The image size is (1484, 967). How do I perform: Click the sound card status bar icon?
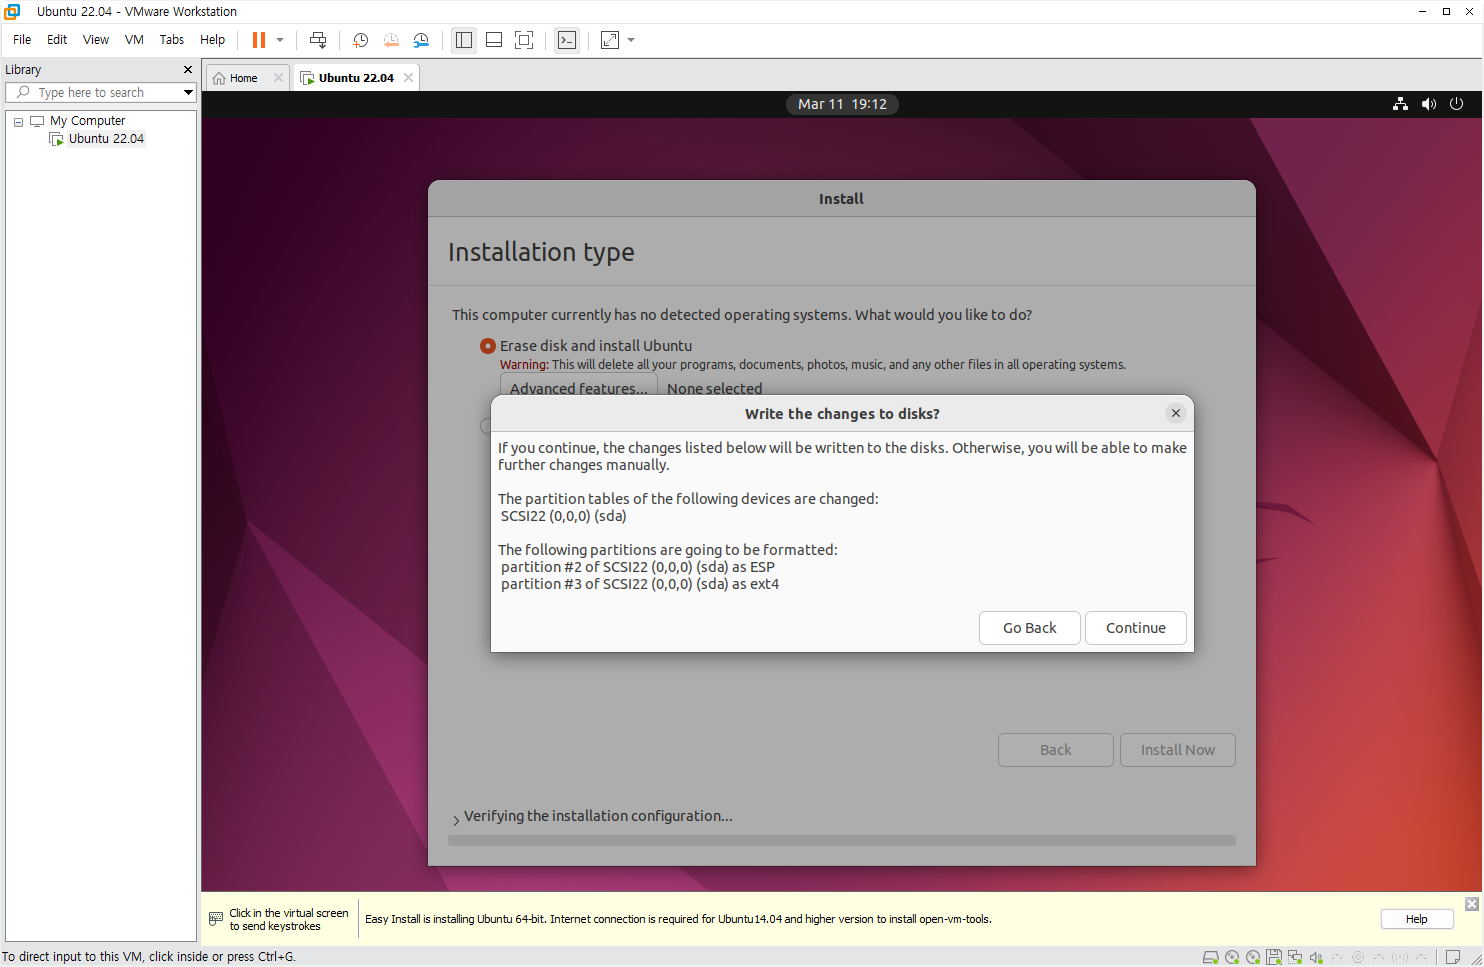pos(1316,957)
